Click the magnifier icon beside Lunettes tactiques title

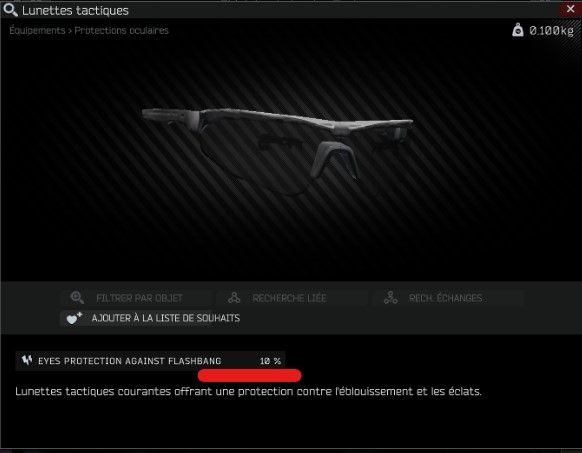10,10
